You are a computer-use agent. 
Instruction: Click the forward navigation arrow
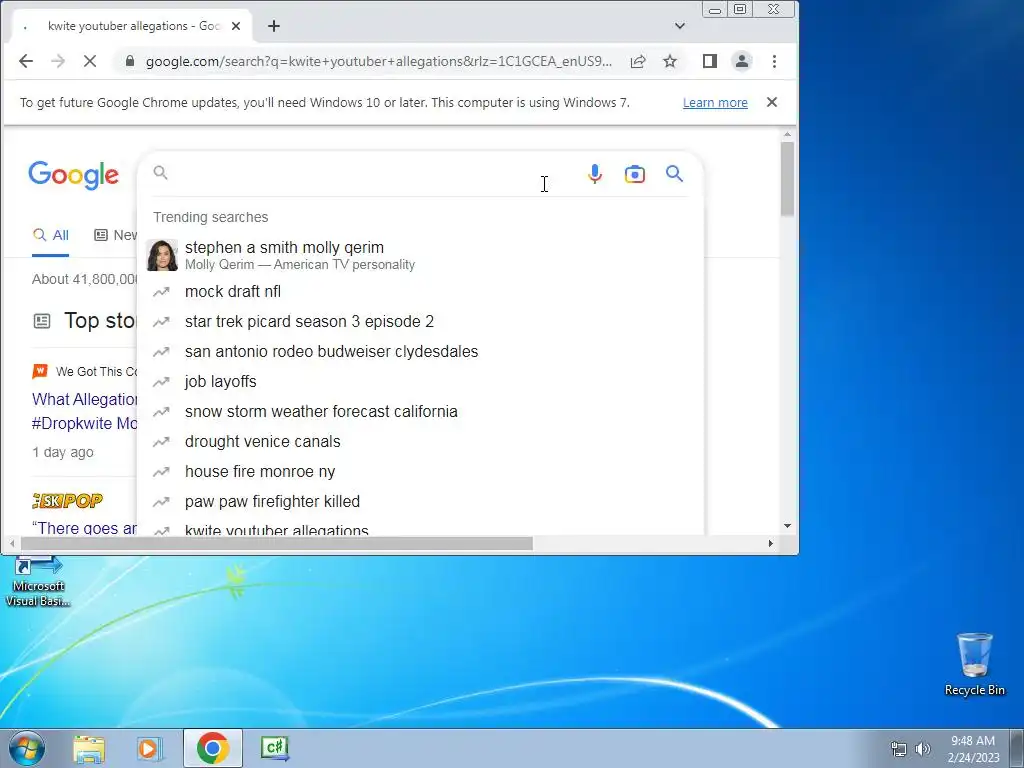coord(57,61)
